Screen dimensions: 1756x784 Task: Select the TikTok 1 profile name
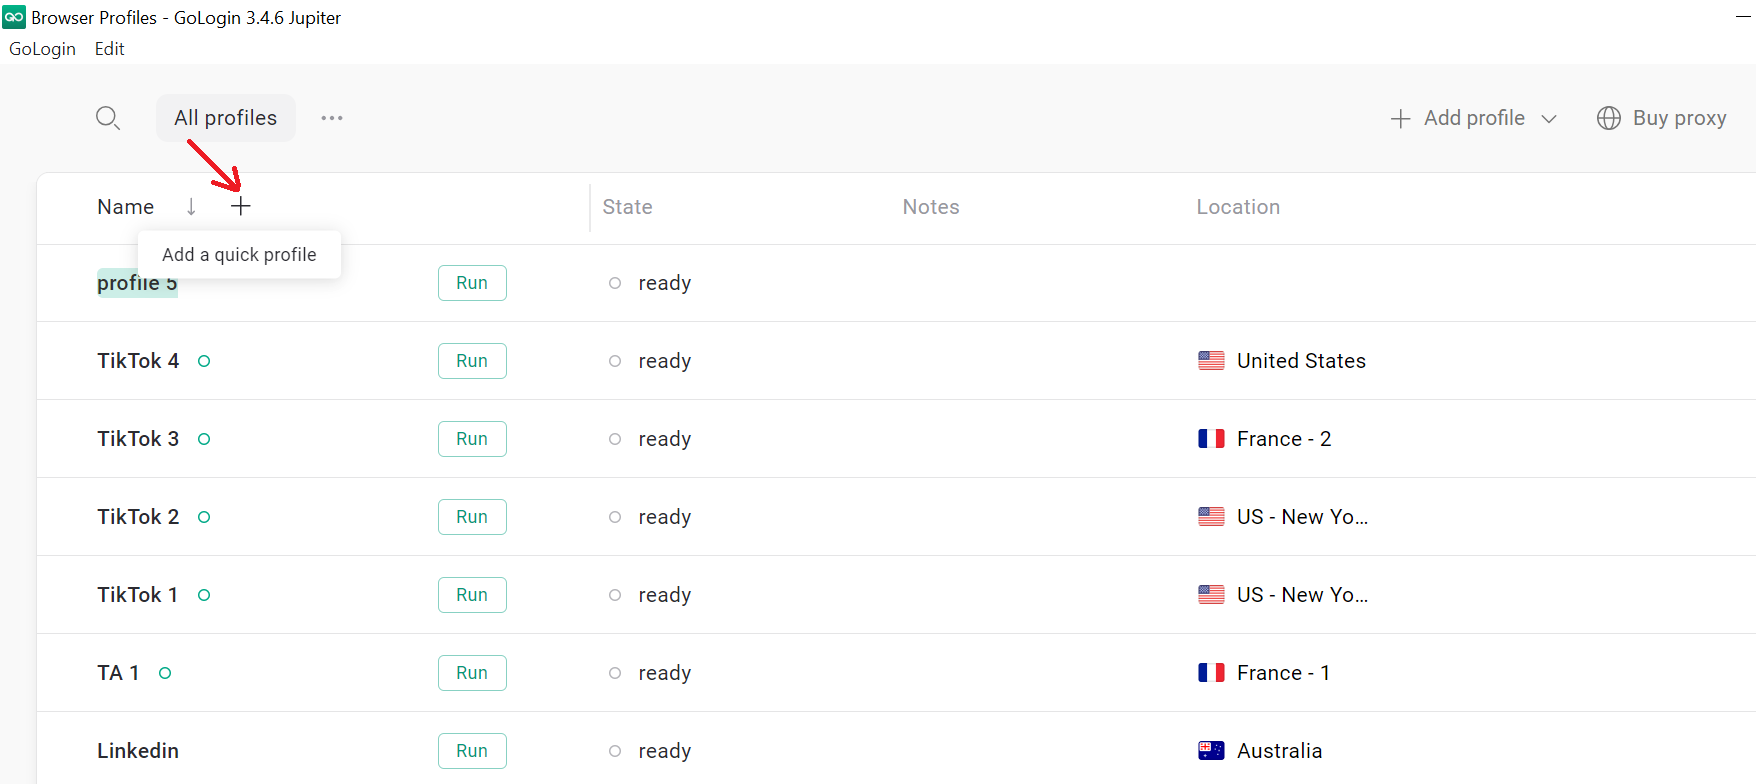point(137,595)
